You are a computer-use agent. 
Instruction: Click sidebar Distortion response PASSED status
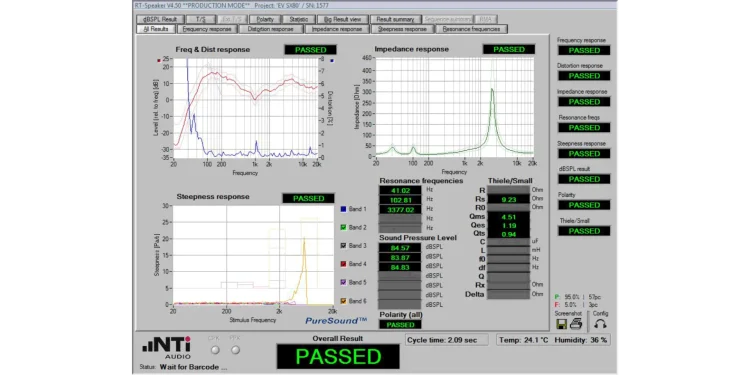tap(584, 76)
